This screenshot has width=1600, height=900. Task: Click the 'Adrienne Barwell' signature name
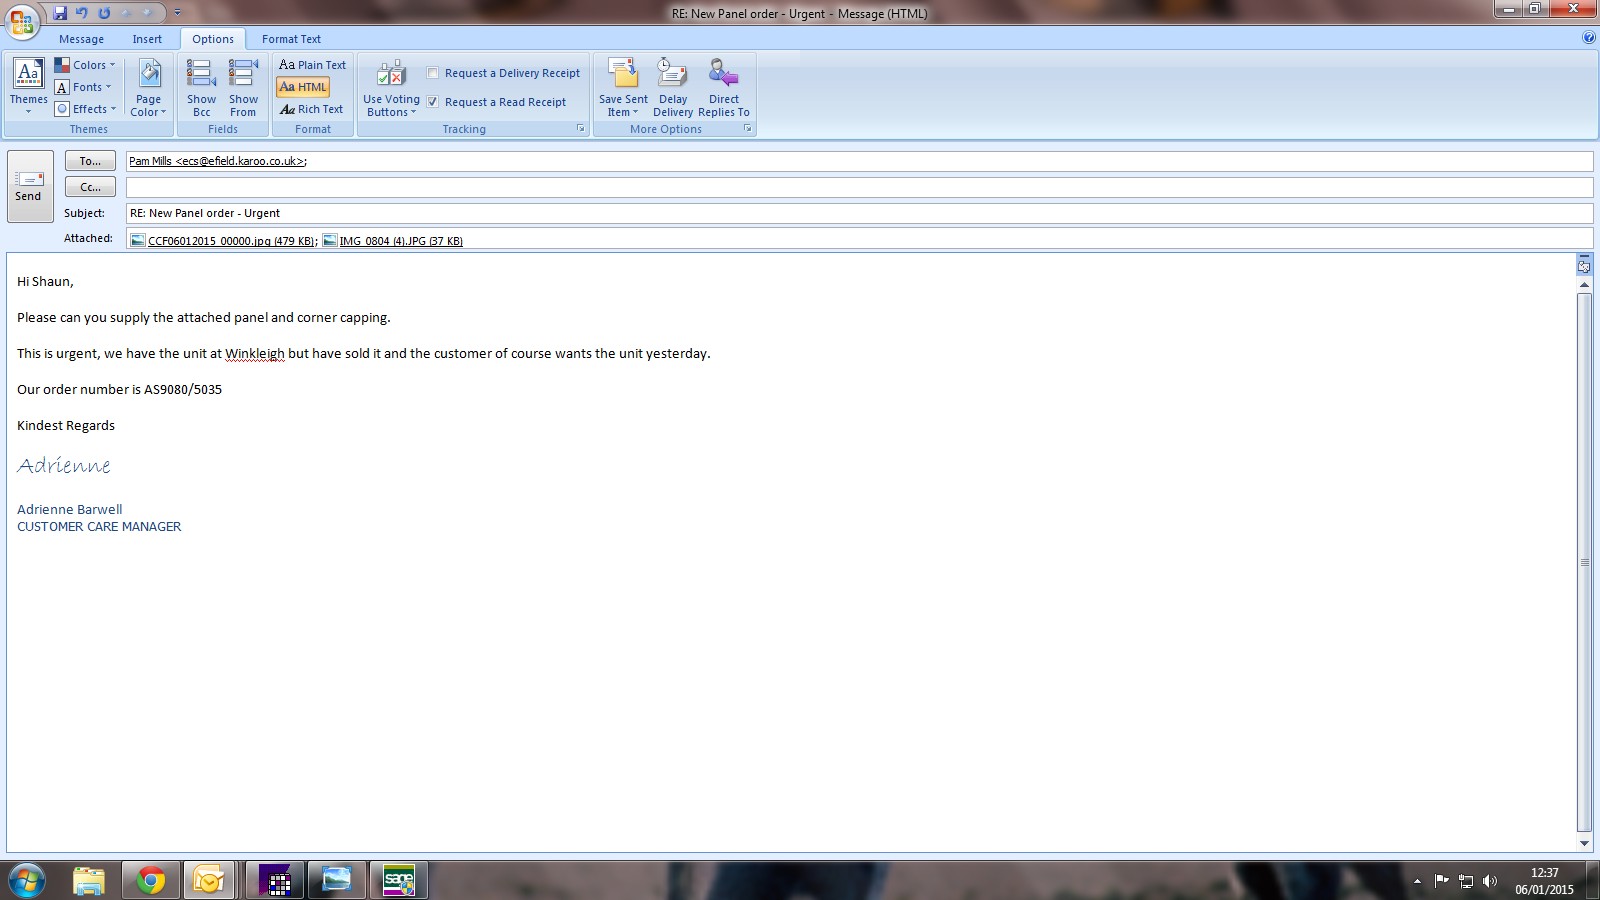coord(70,510)
